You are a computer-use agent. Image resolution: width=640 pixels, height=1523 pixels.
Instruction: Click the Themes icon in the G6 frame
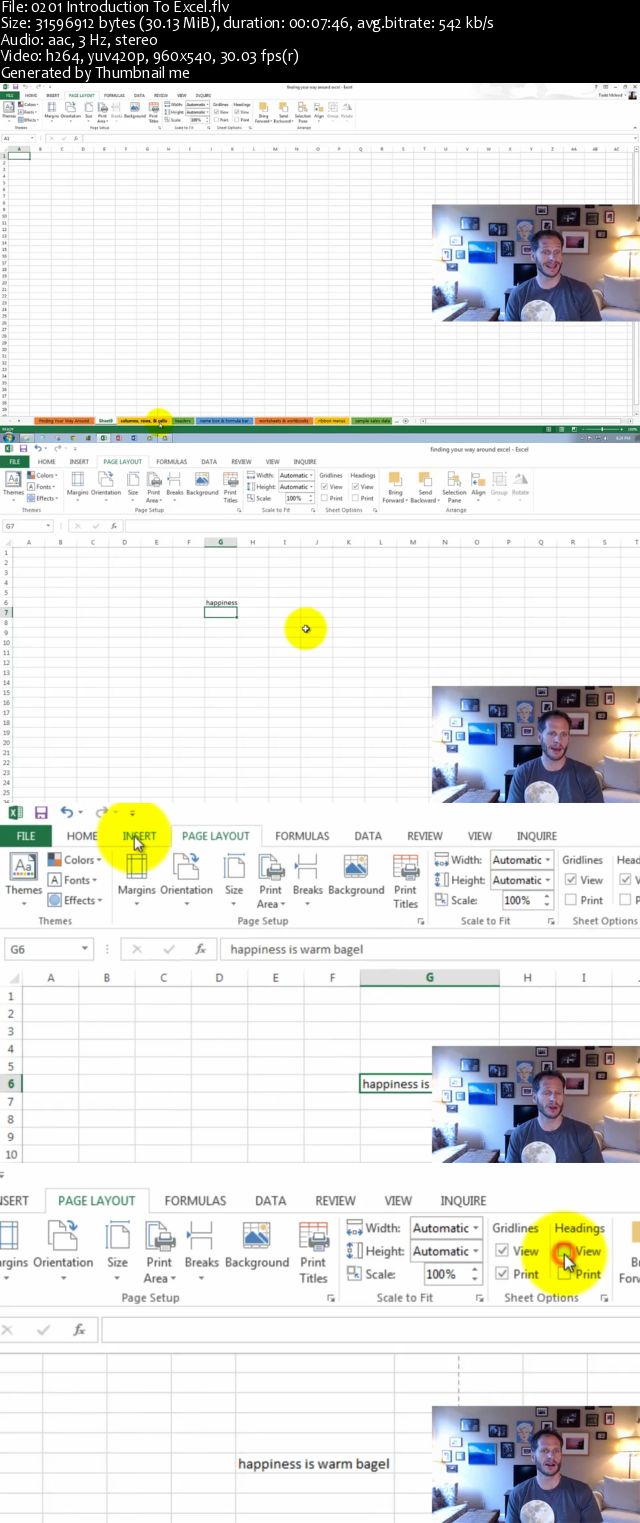tap(24, 866)
